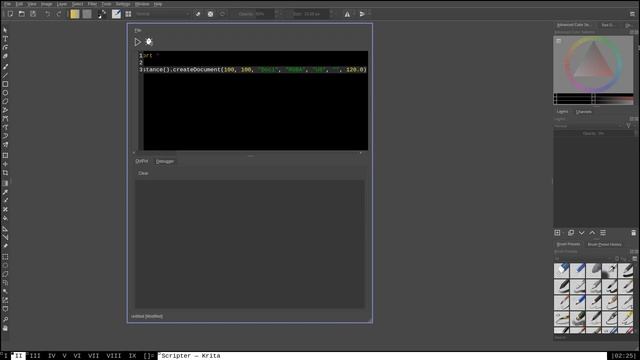640x360 pixels.
Task: Select the Transform tool
Action: pyautogui.click(x=5, y=156)
